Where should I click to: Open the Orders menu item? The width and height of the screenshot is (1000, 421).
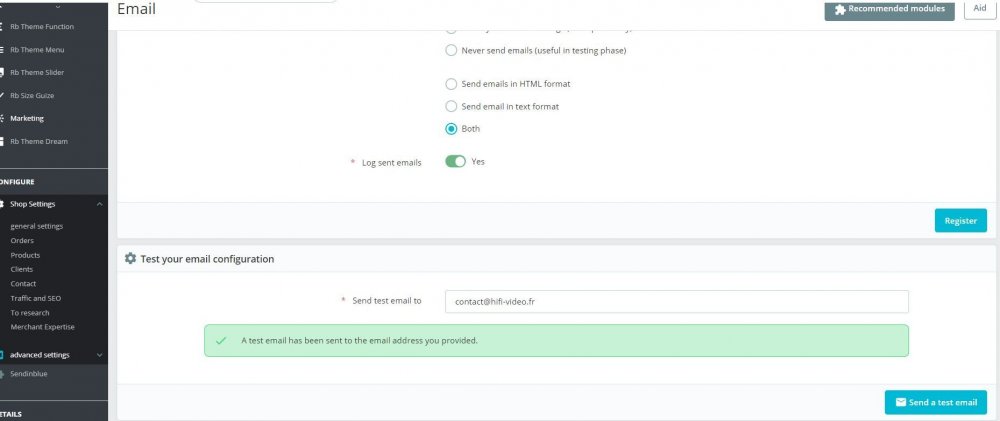22,241
